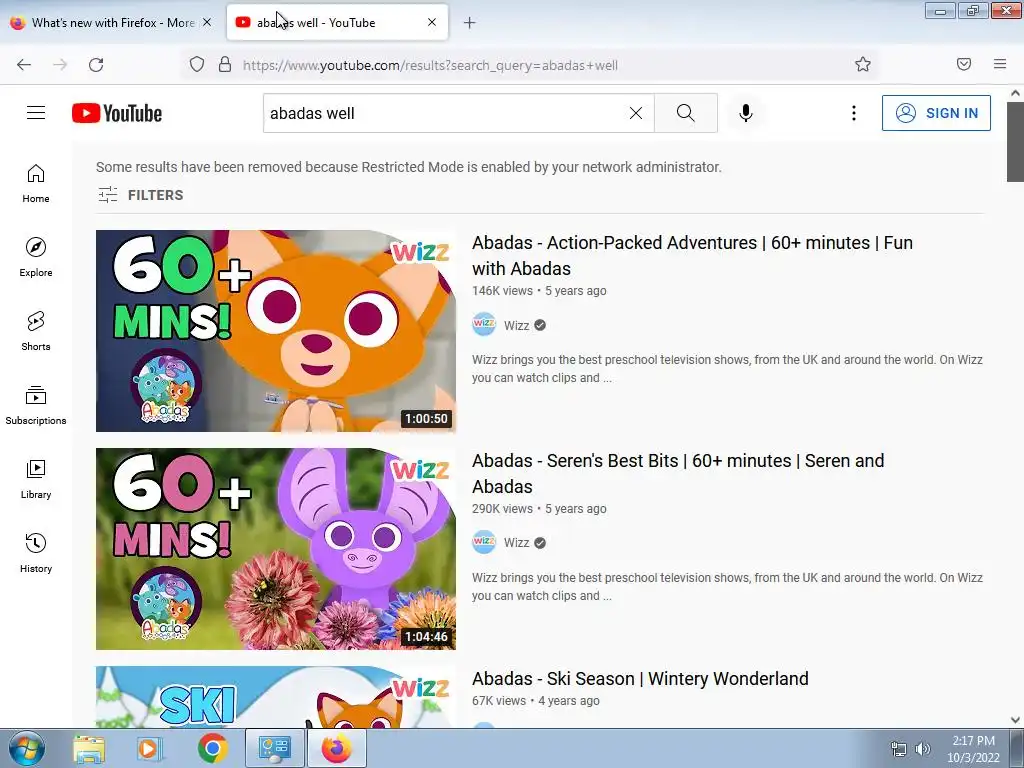This screenshot has height=768, width=1024.
Task: Open Wizz channel name under Seren's Best Bits
Action: tap(517, 543)
